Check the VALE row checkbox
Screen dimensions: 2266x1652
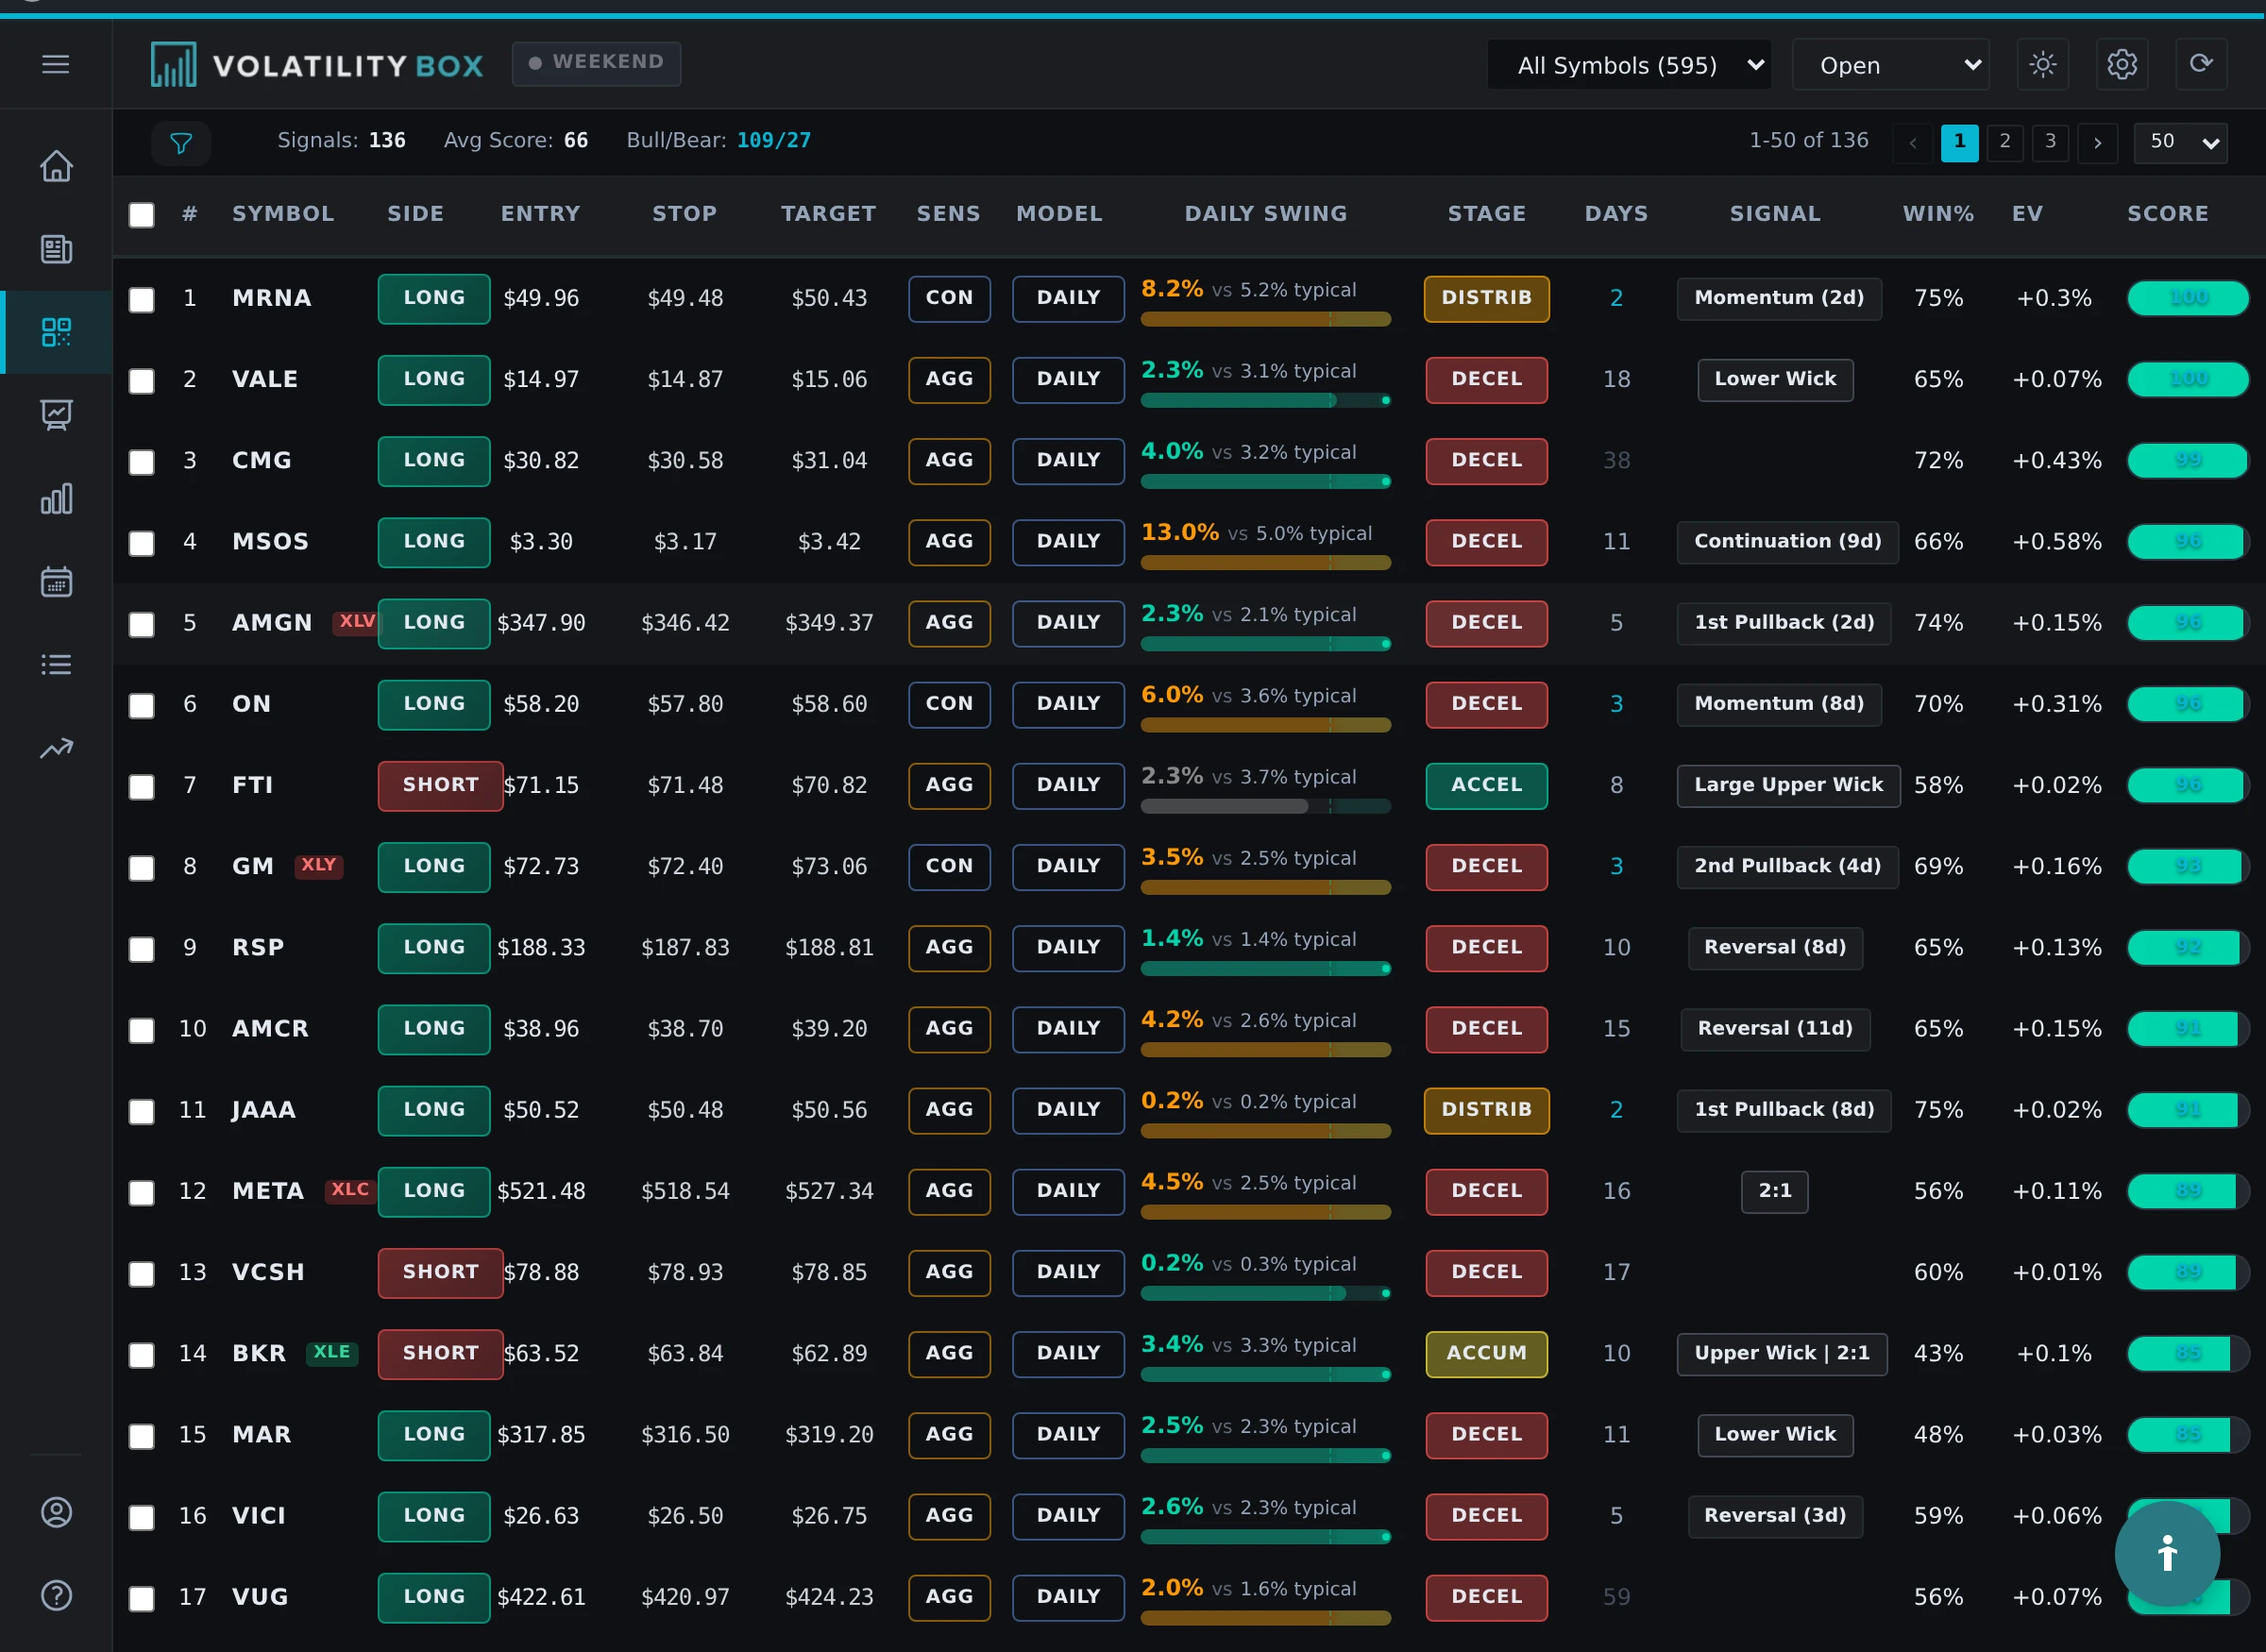tap(142, 380)
